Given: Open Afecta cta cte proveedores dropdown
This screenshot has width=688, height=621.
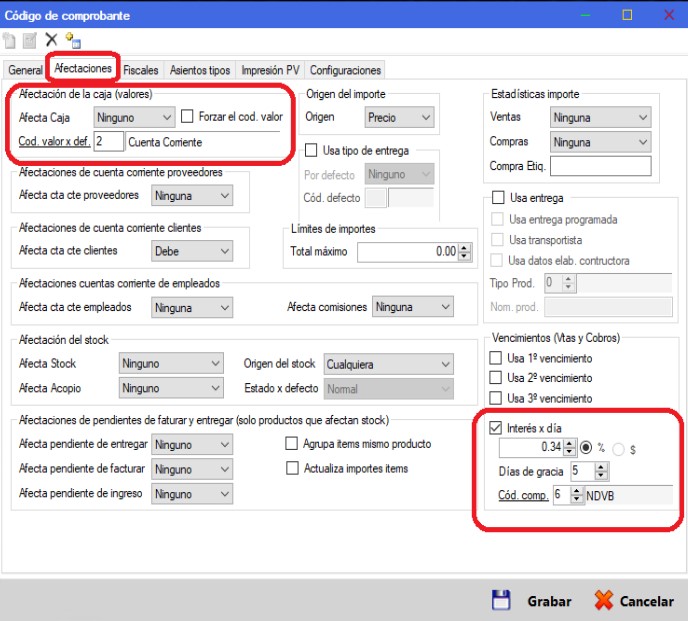Looking at the screenshot, I should [192, 196].
